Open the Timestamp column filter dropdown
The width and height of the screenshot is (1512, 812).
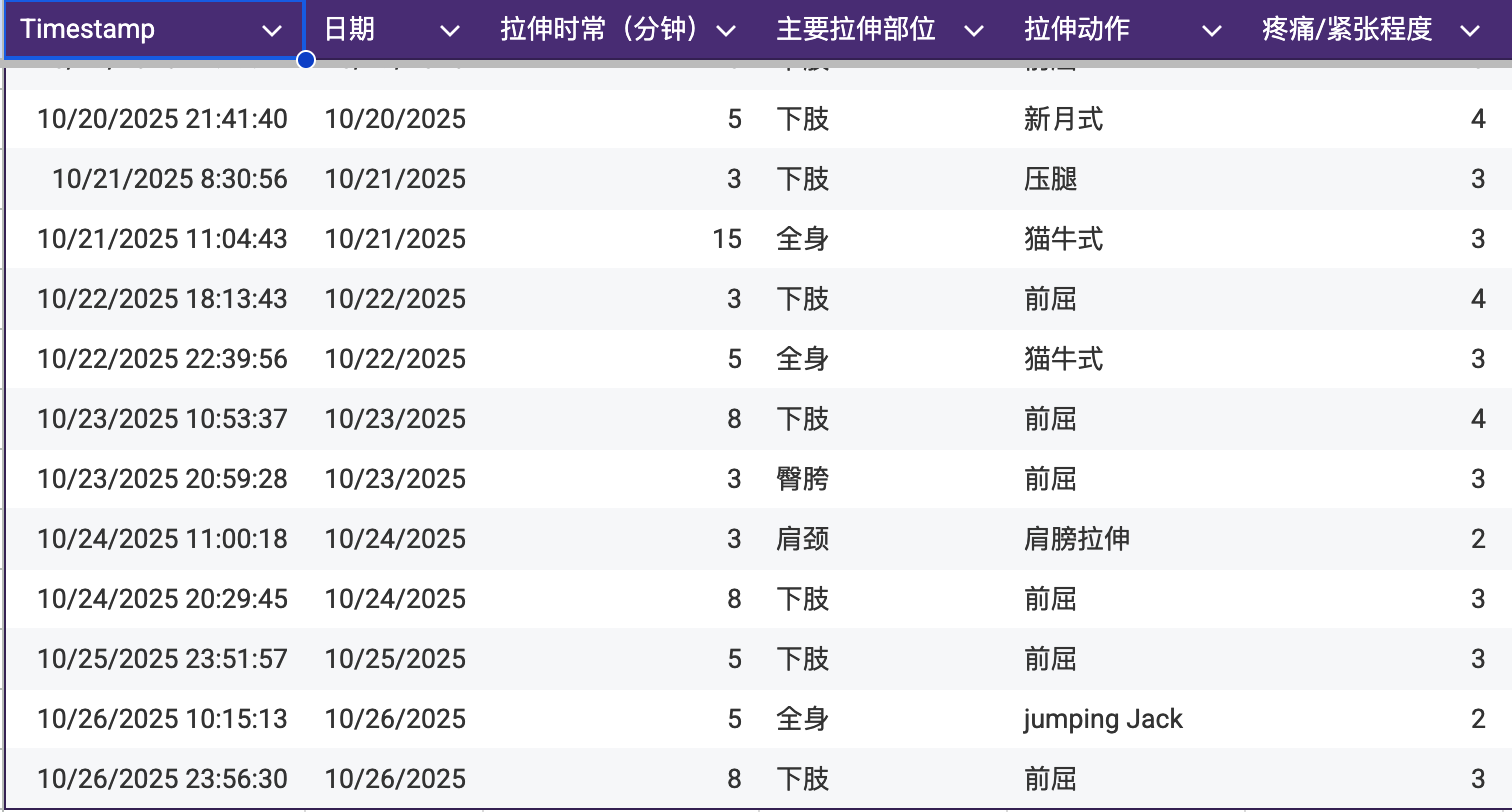point(272,31)
